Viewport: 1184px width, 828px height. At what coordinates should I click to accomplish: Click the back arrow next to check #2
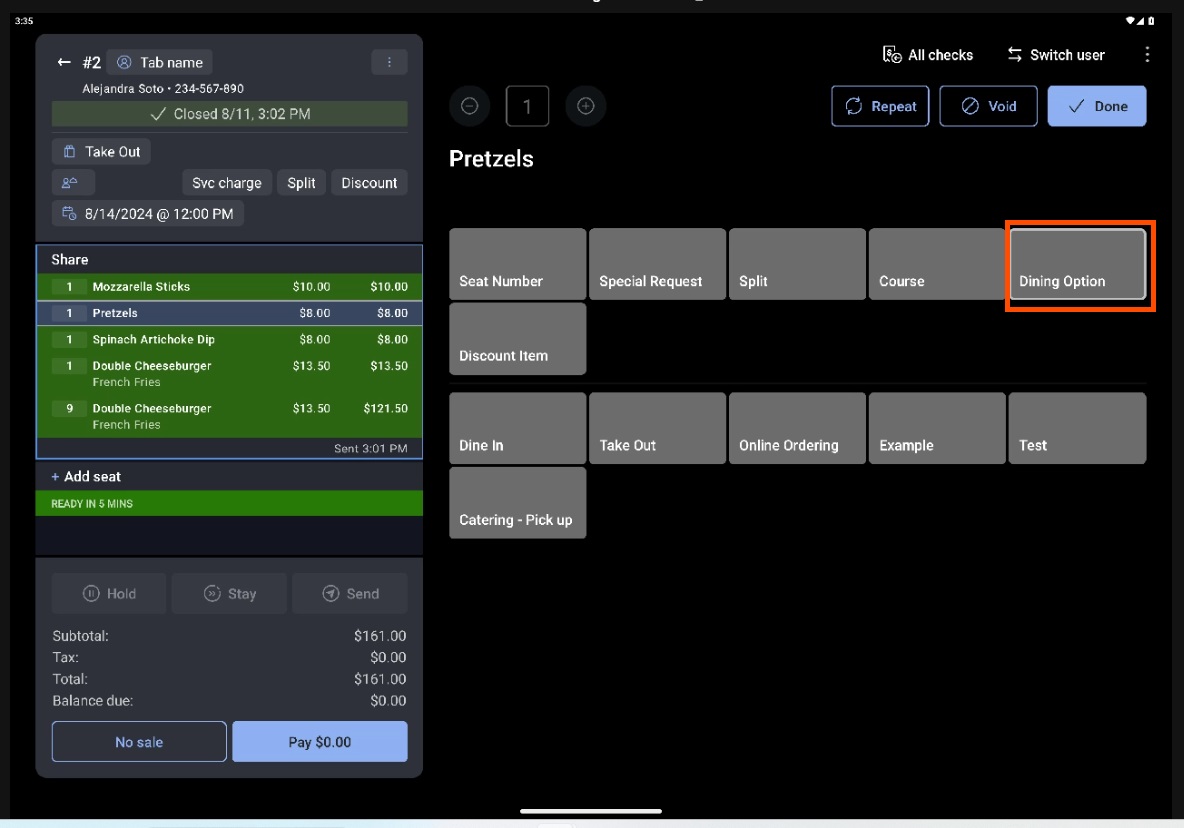point(64,62)
